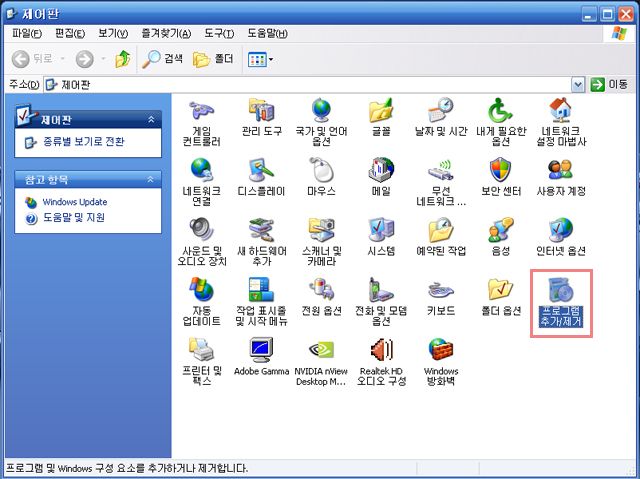Collapse the 참고 항목 section

151,179
